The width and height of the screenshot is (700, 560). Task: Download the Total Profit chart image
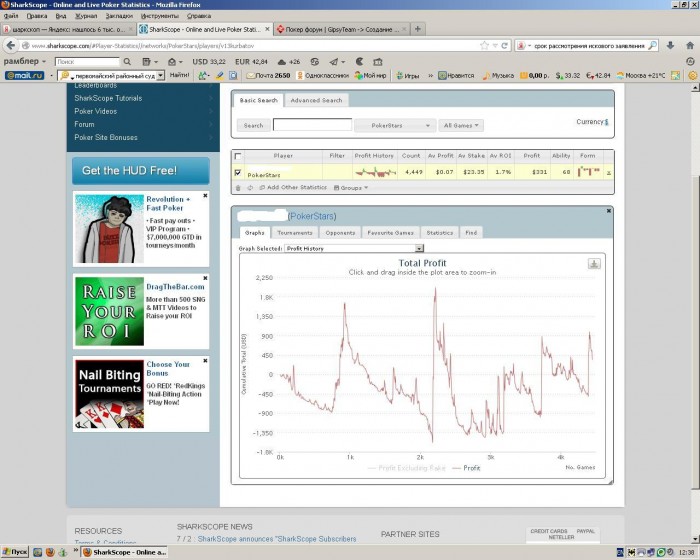[x=594, y=263]
